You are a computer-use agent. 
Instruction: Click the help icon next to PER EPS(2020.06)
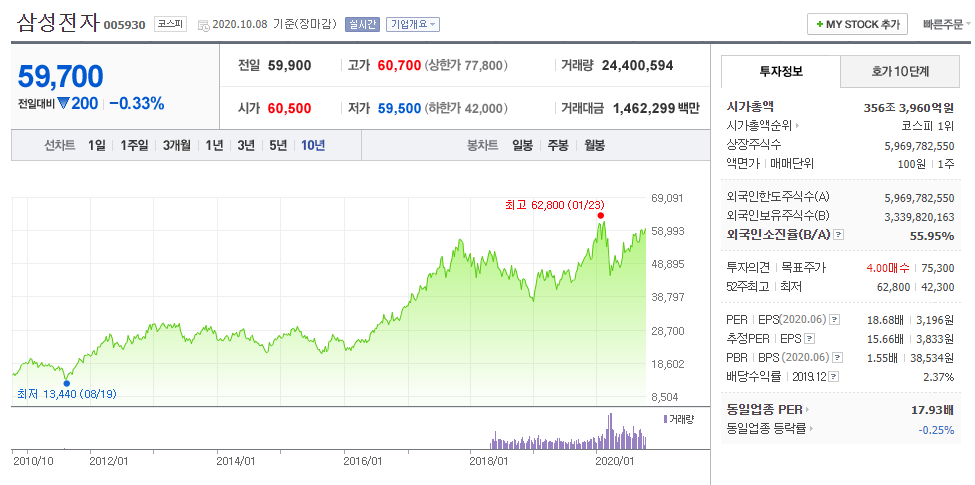tap(834, 320)
